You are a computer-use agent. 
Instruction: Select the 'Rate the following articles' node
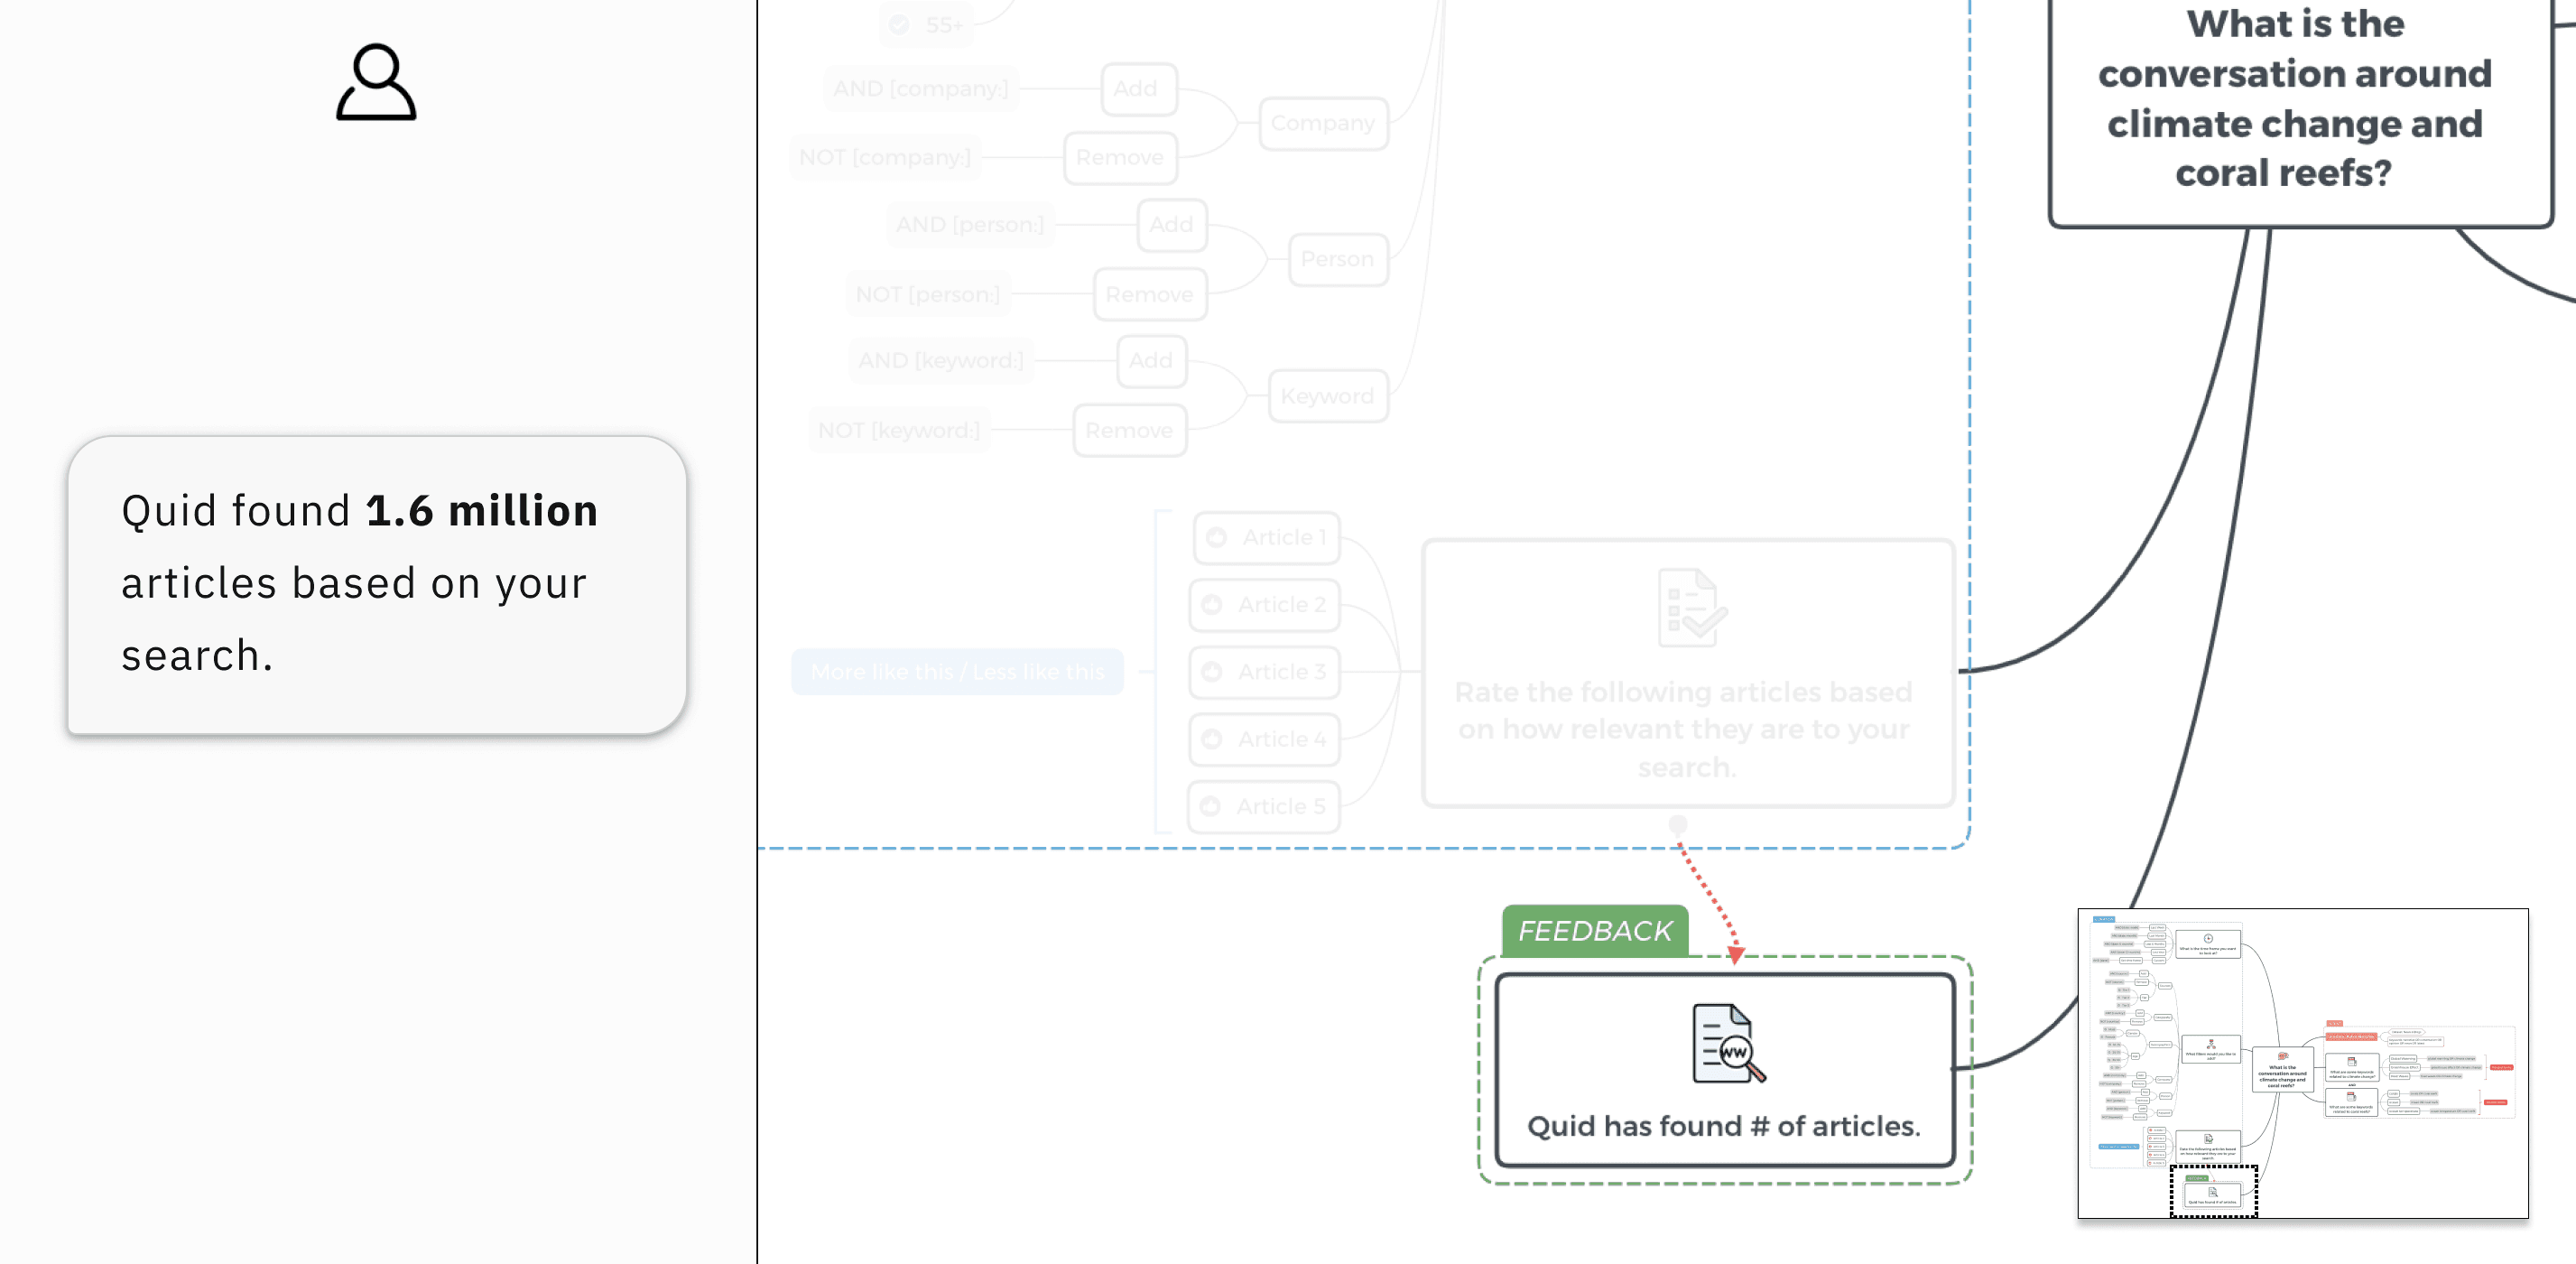coord(1688,673)
